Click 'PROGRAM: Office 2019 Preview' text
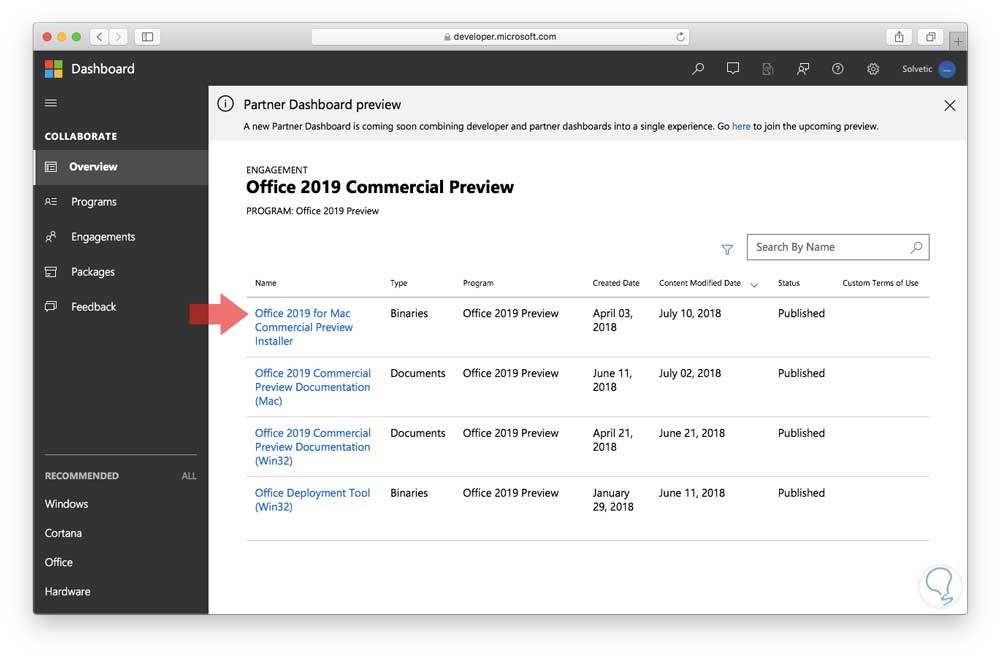This screenshot has height=657, width=1000. pos(312,211)
